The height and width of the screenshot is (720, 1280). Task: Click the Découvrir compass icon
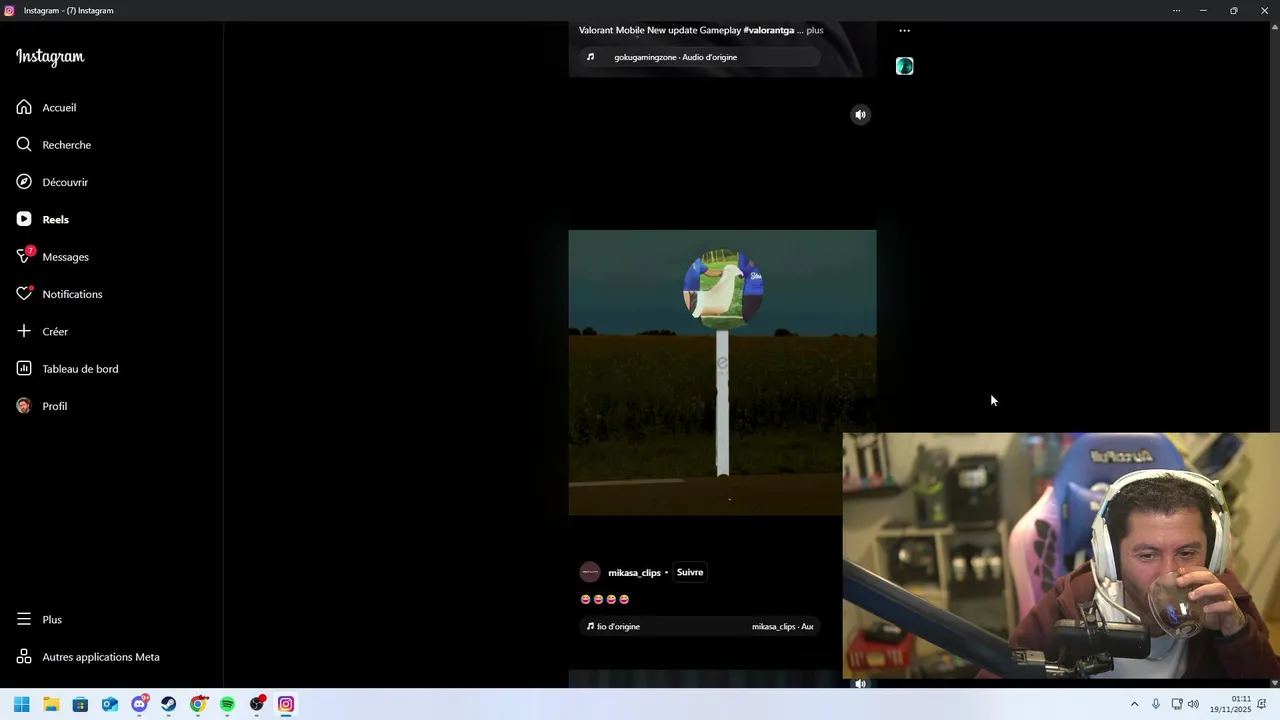click(24, 182)
